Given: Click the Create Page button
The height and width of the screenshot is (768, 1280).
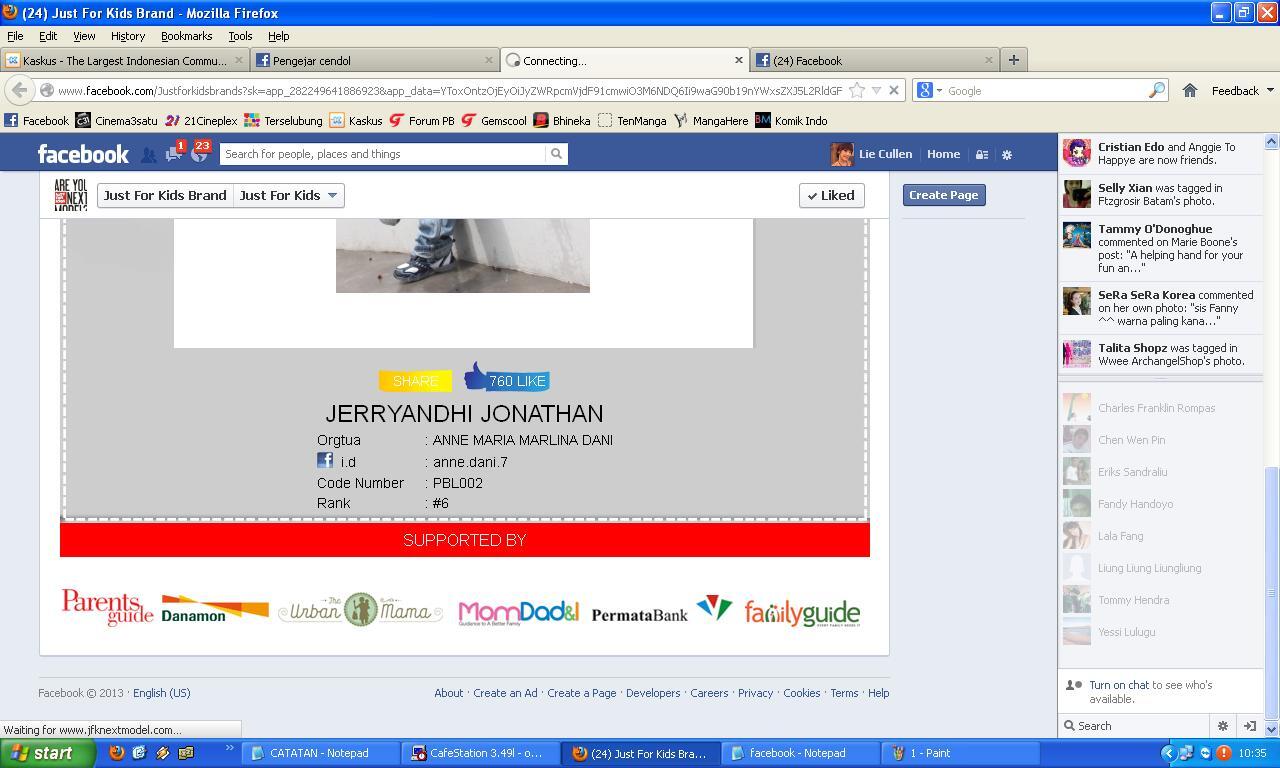Looking at the screenshot, I should 944,195.
